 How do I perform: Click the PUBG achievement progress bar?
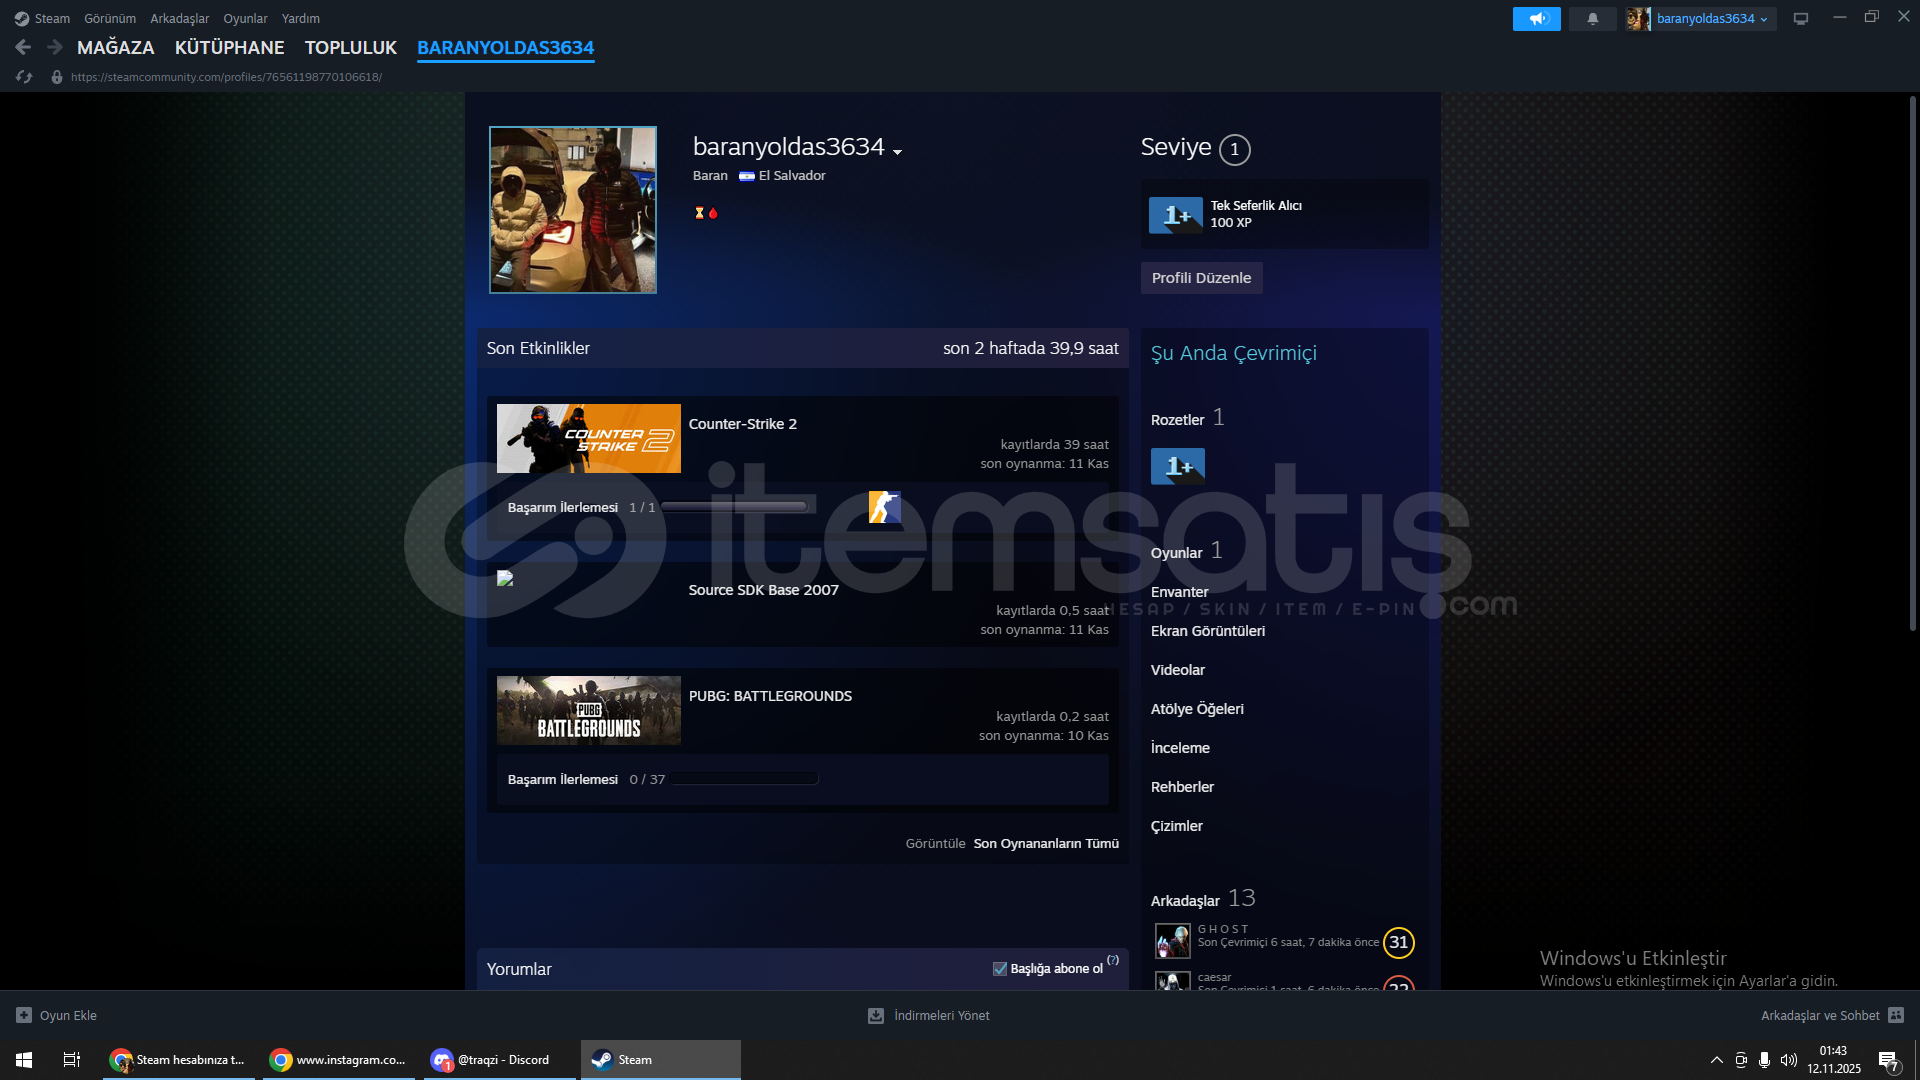coord(745,779)
